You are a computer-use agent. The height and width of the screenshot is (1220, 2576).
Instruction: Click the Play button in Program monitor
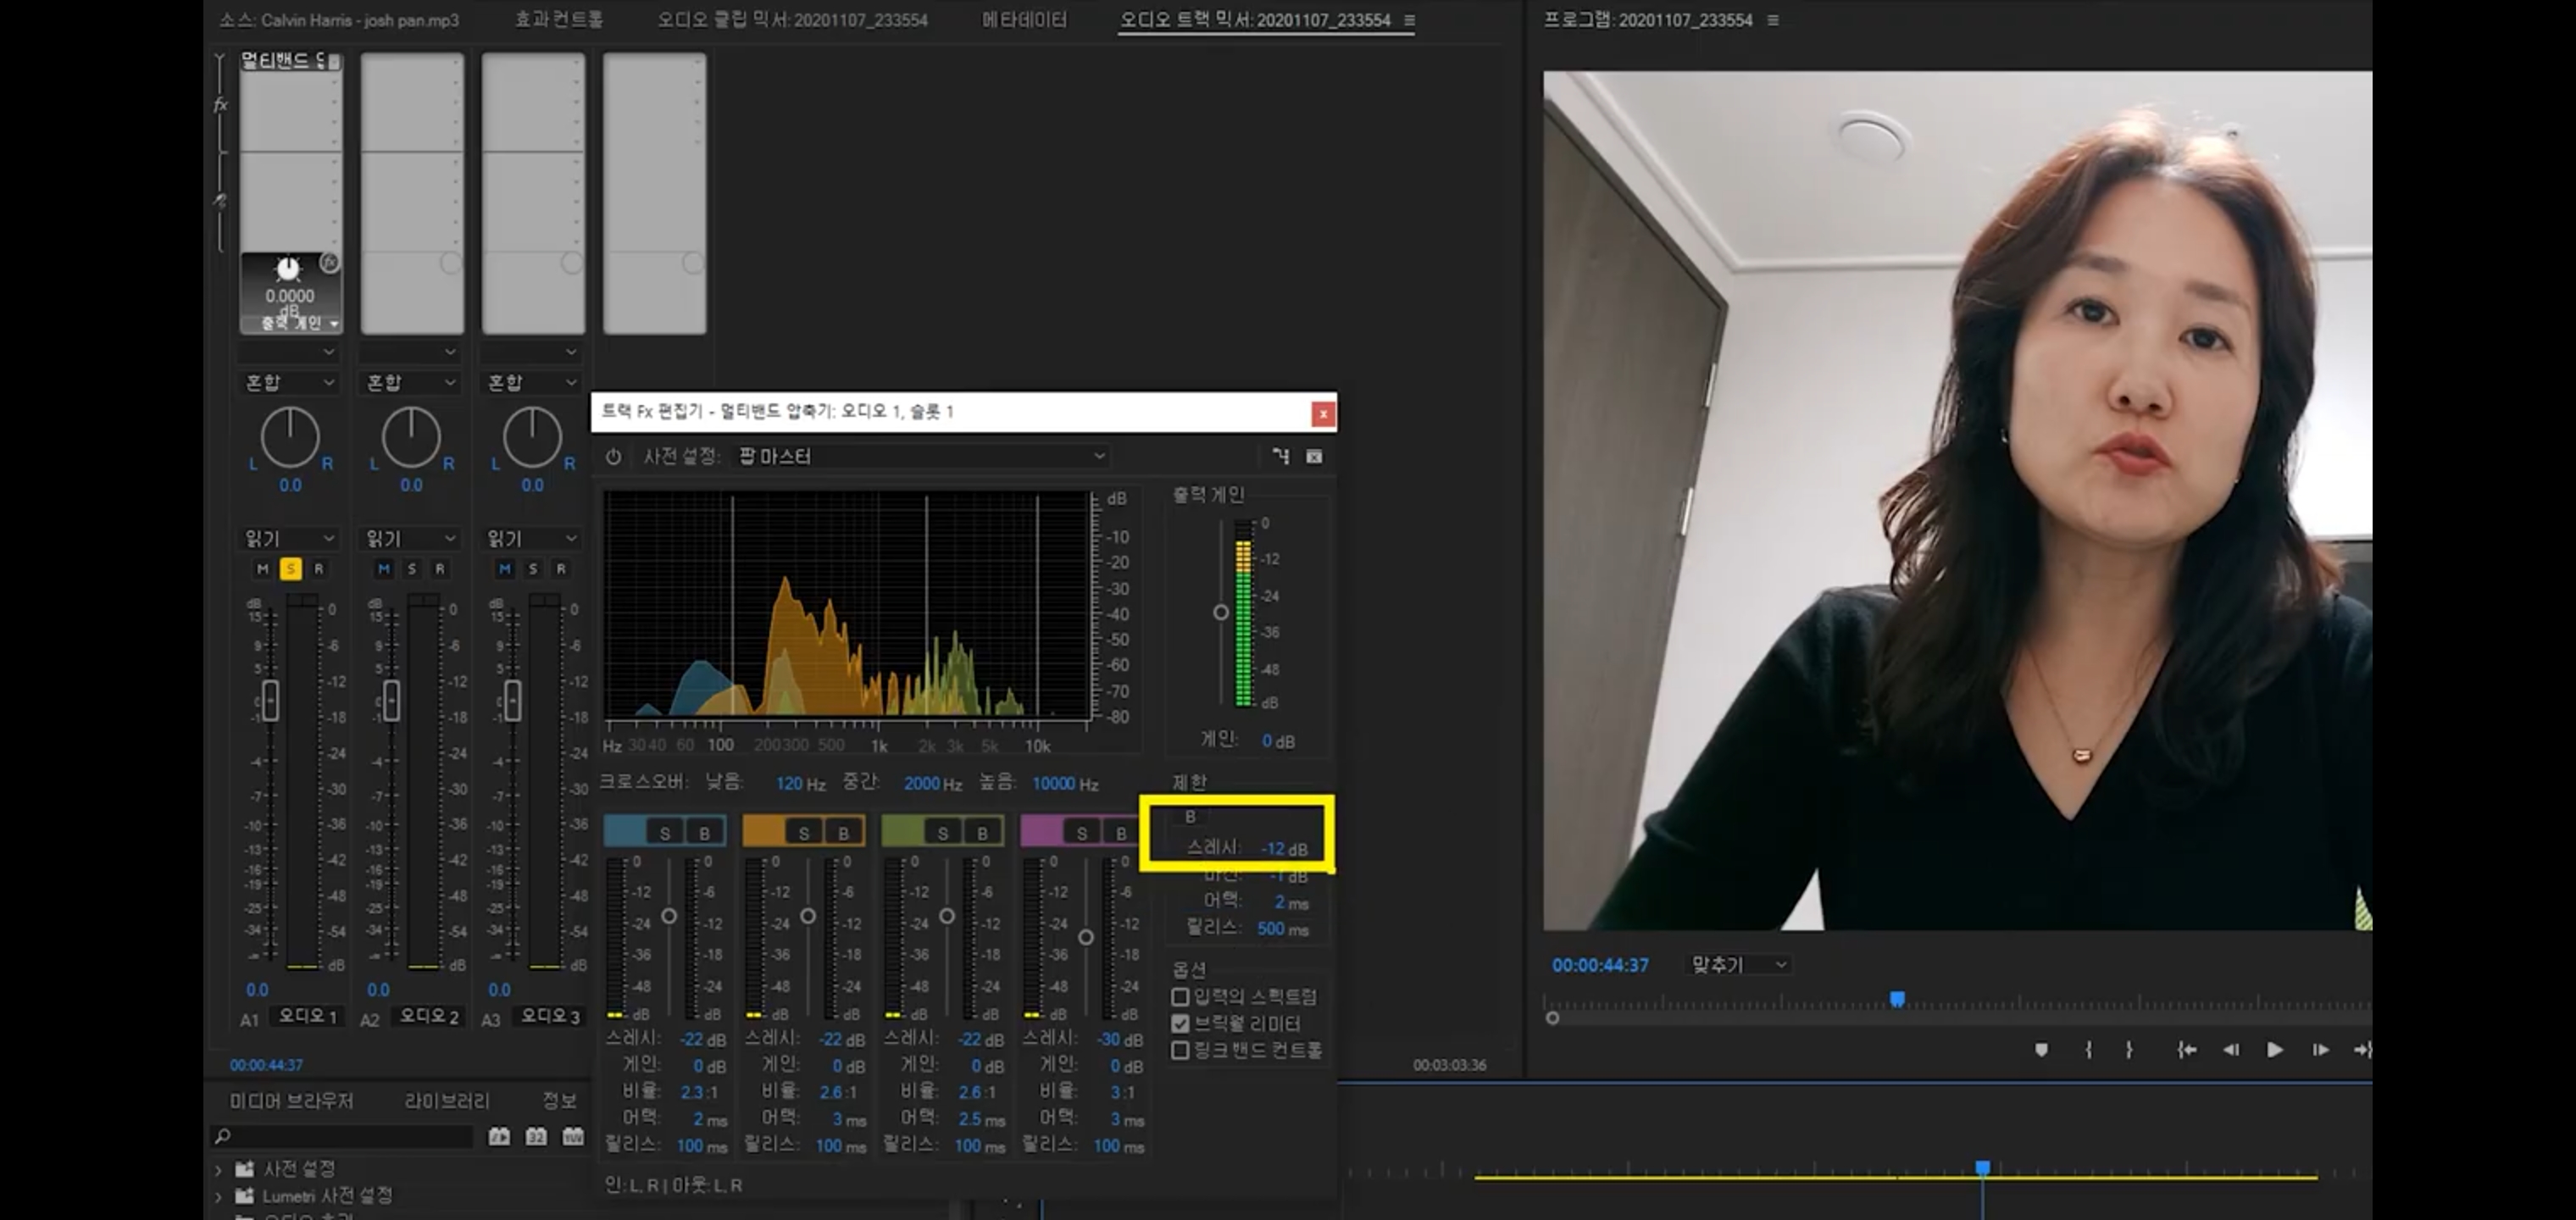(x=2274, y=1049)
